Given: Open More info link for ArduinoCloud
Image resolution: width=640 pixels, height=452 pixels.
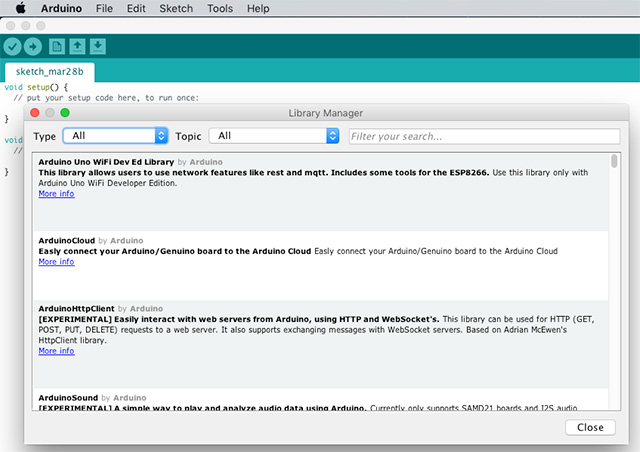Looking at the screenshot, I should point(56,261).
